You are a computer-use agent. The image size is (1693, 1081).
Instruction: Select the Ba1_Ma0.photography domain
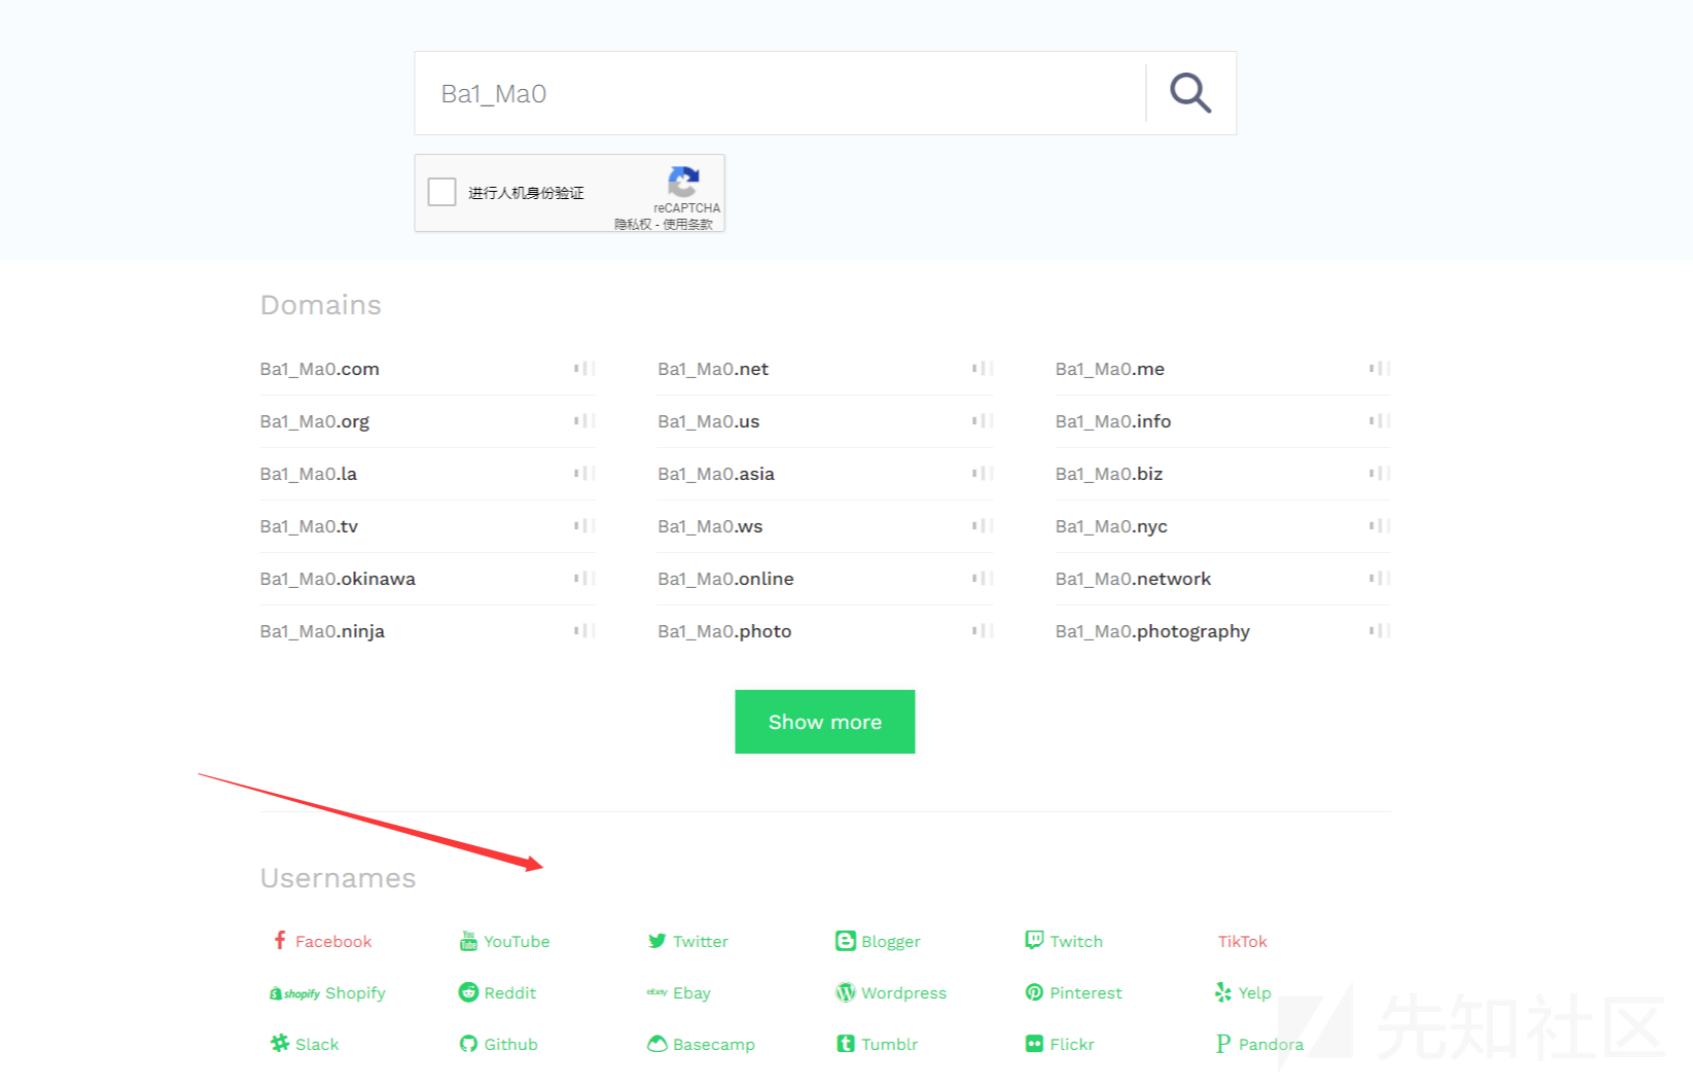[1152, 632]
